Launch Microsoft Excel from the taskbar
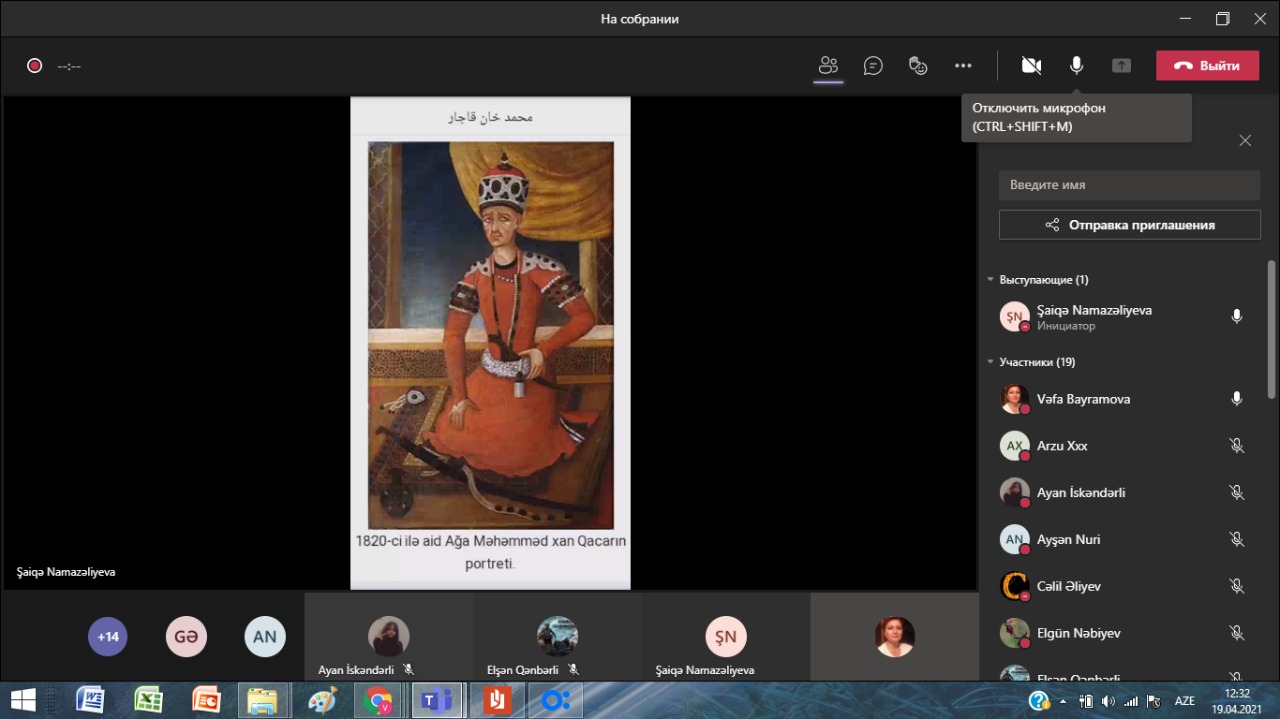Screen dimensions: 1280x719 click(x=148, y=700)
